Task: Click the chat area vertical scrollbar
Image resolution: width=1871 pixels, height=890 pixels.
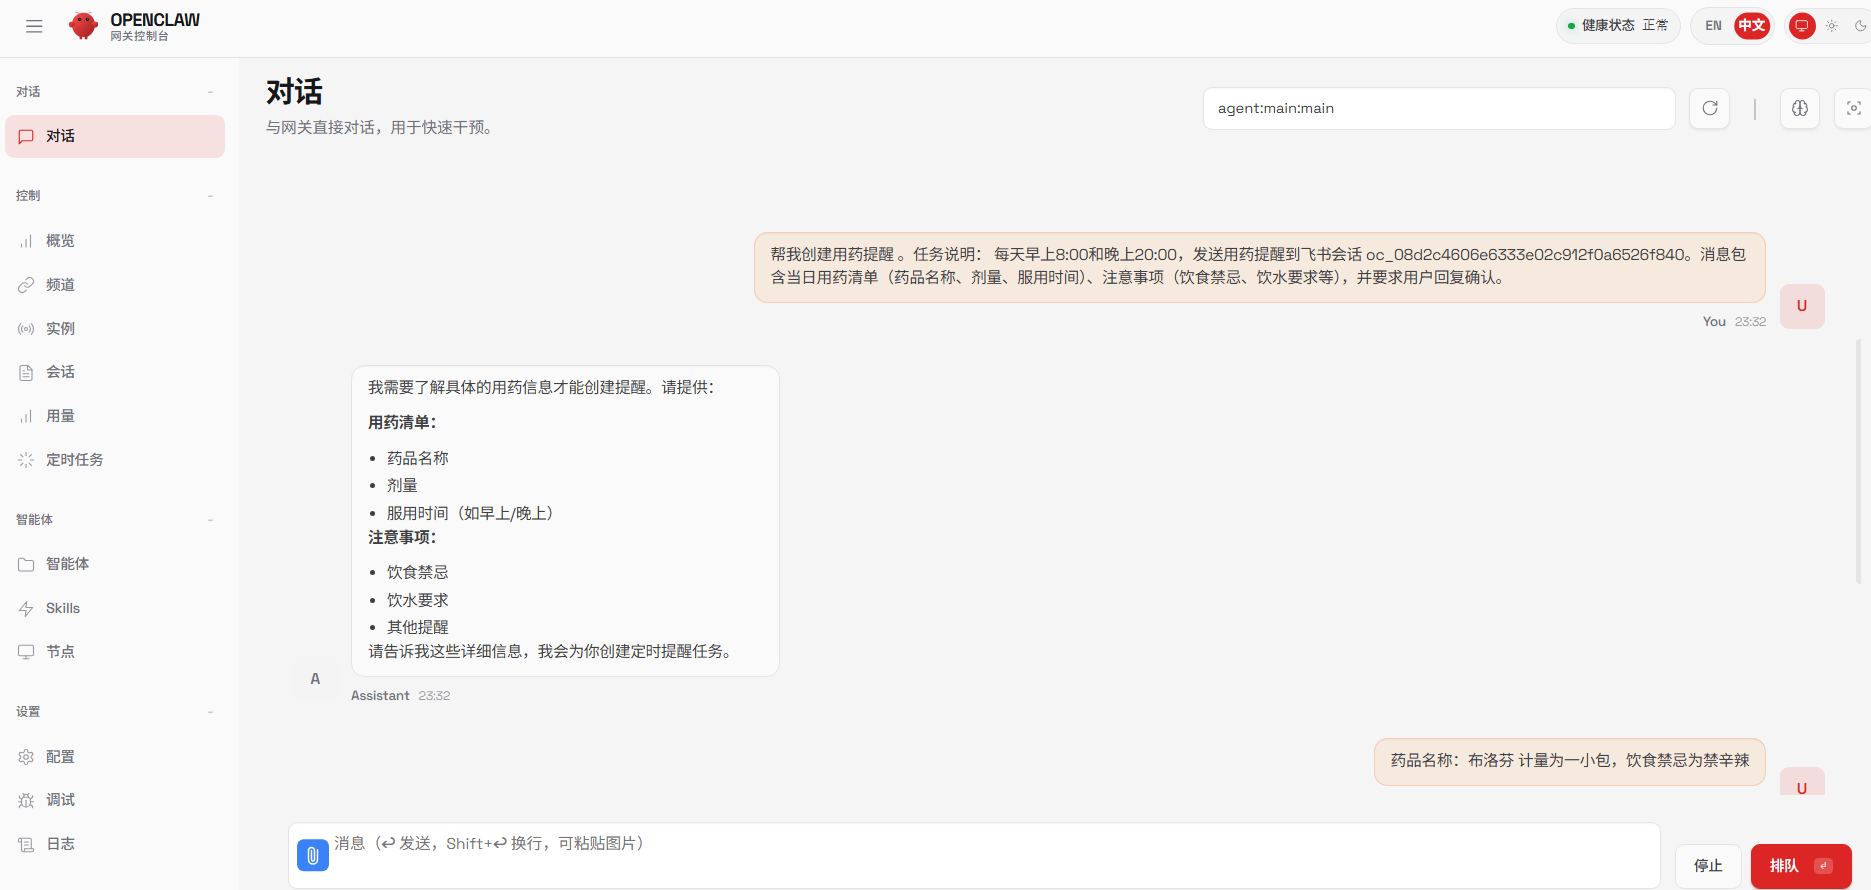Action: (1858, 460)
